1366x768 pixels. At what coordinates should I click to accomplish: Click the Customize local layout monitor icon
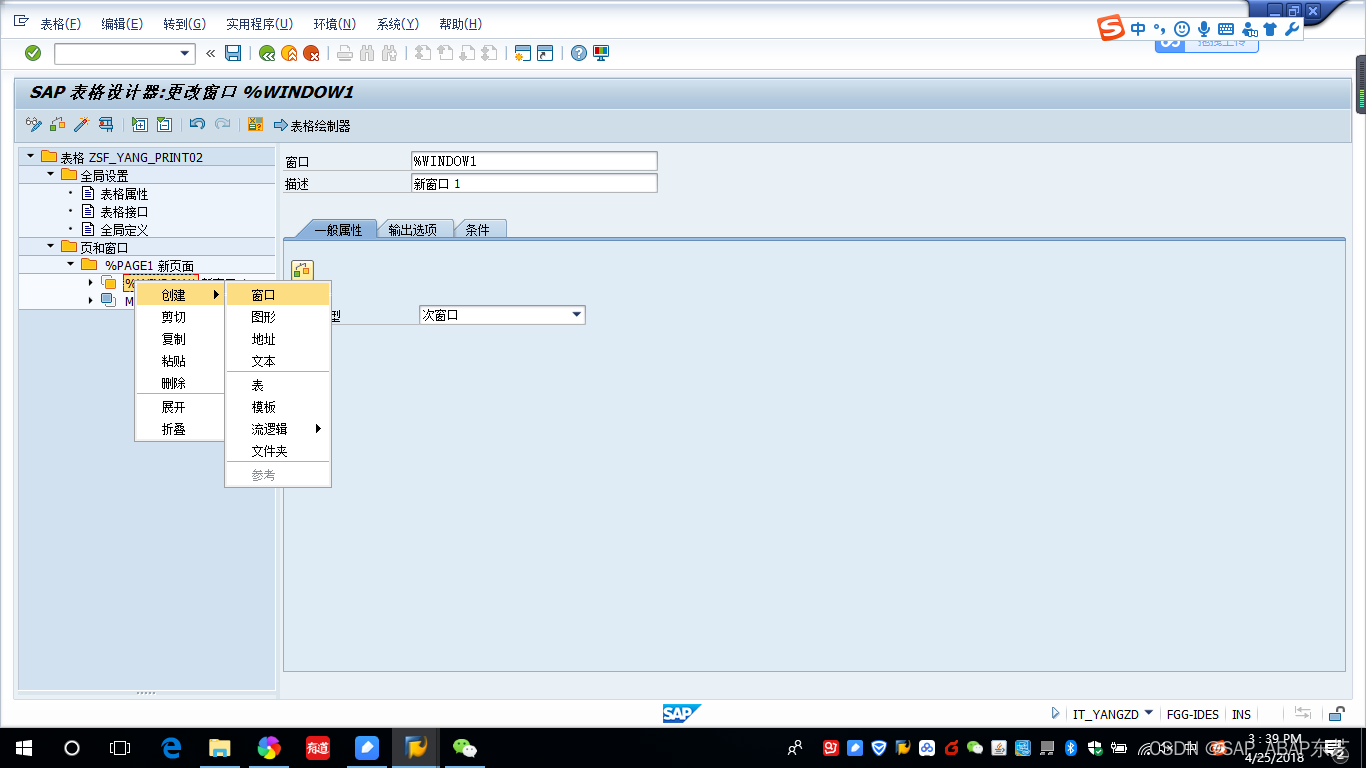(x=601, y=53)
